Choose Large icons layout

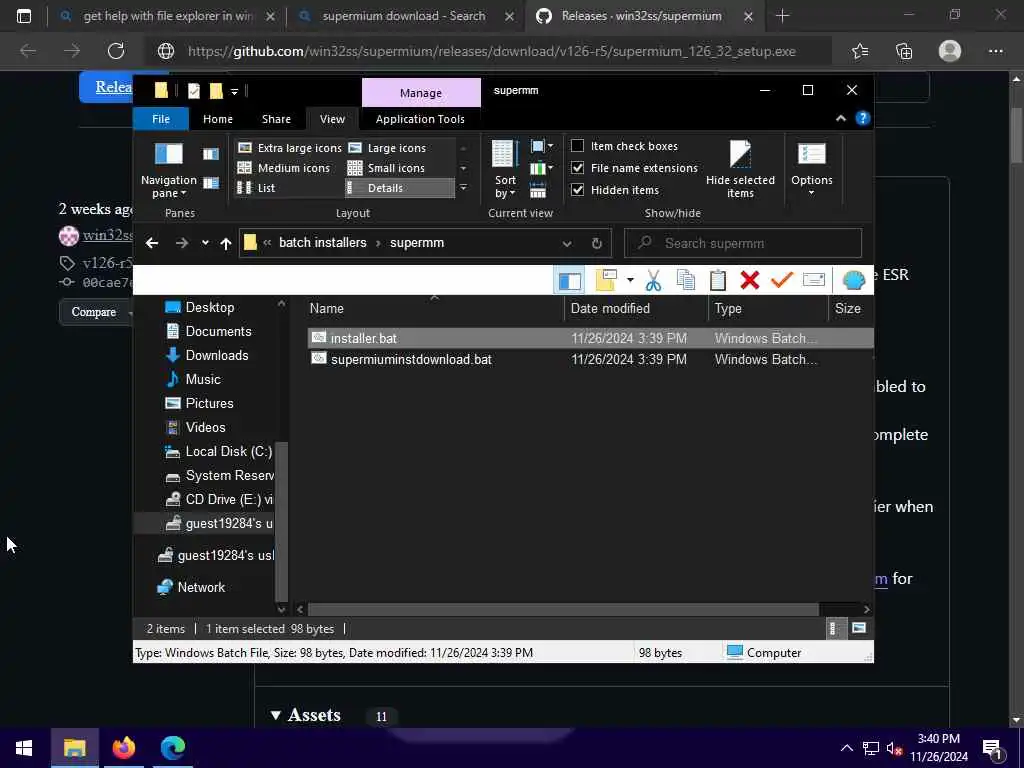(387, 148)
